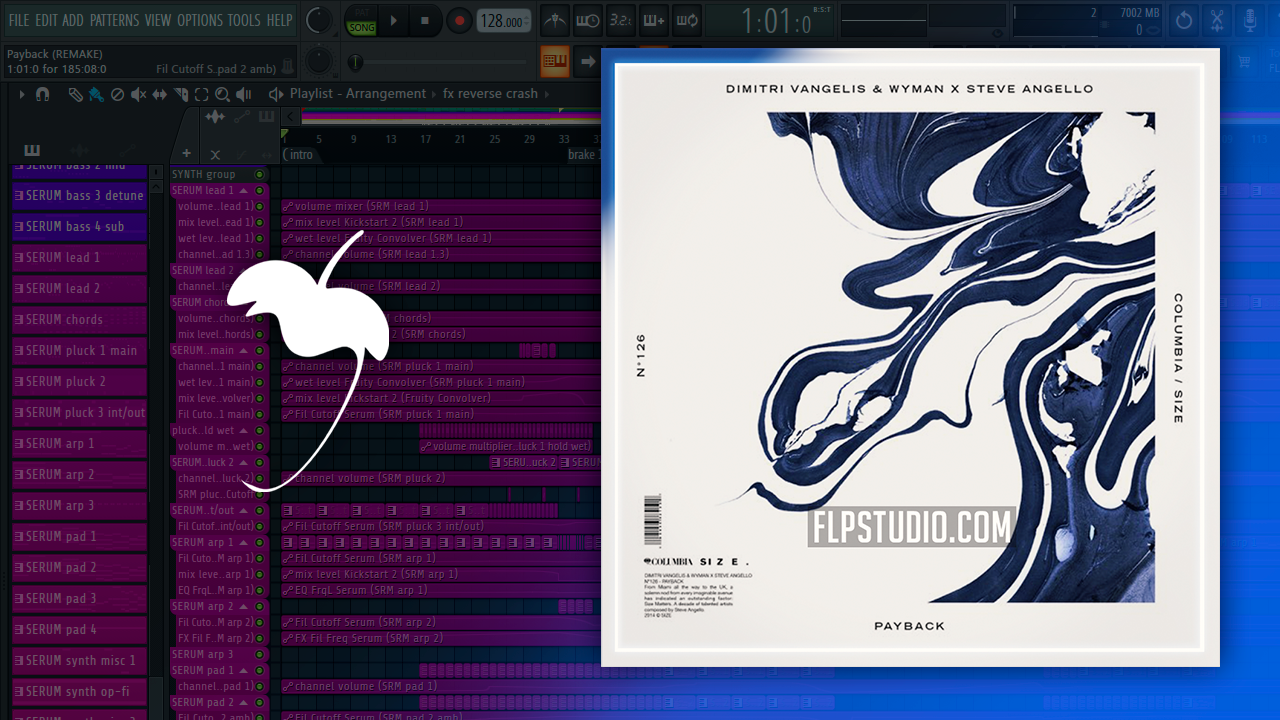This screenshot has width=1280, height=720.
Task: Adjust the song position slider
Action: pos(355,62)
